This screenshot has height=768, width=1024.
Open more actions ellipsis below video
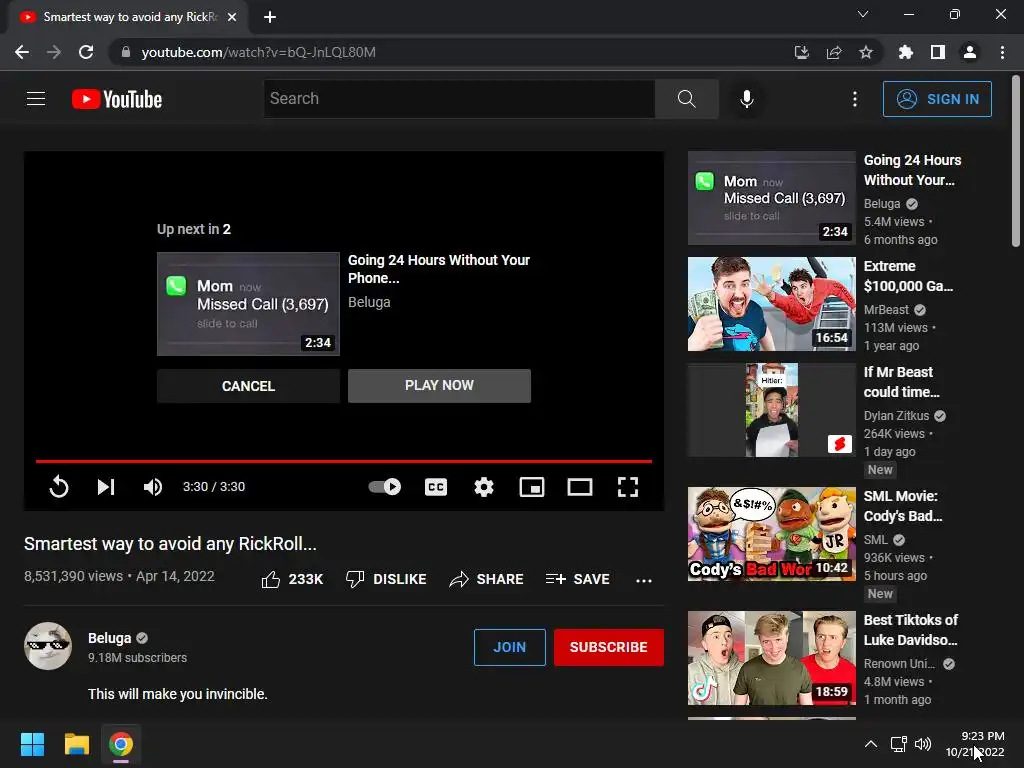(644, 580)
